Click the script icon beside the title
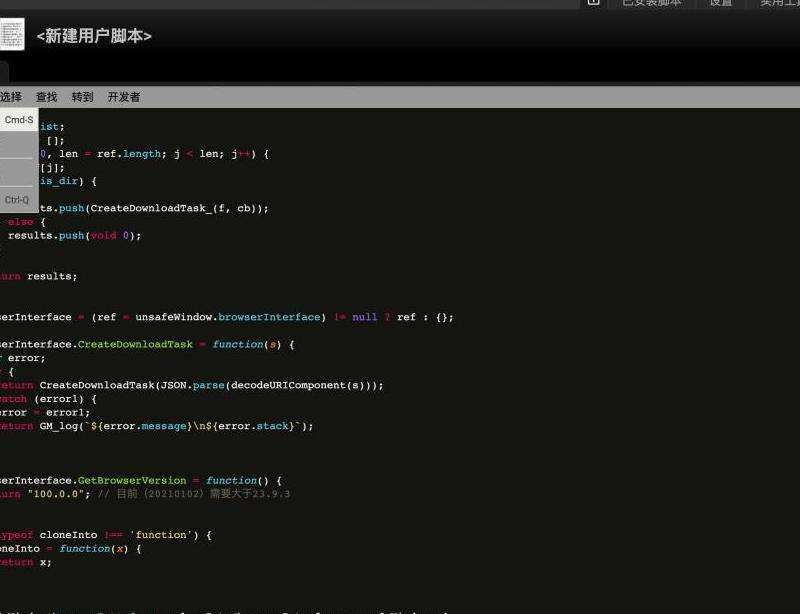The width and height of the screenshot is (800, 614). click(11, 34)
